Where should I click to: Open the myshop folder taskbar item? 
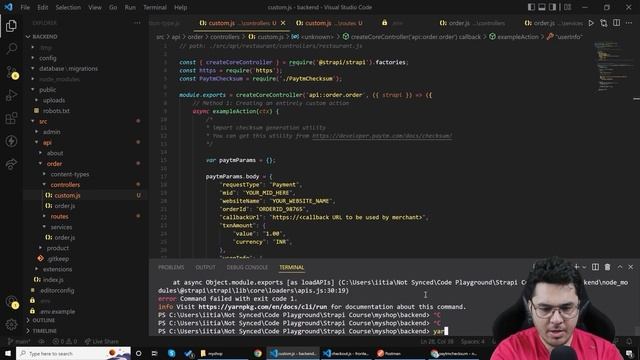(216, 353)
